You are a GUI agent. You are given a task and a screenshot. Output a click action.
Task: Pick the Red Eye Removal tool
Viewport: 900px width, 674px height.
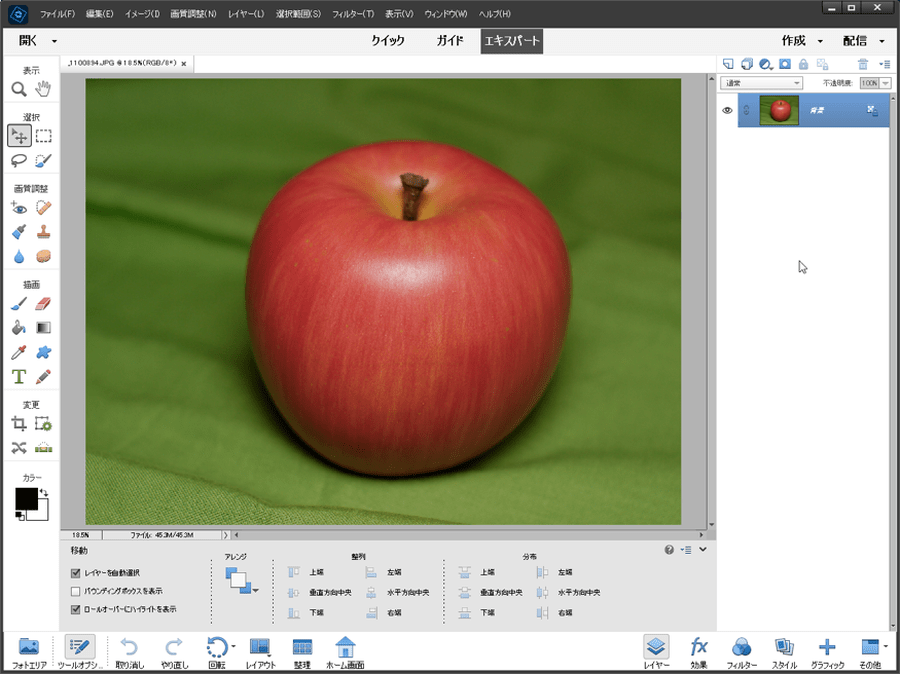pyautogui.click(x=19, y=208)
